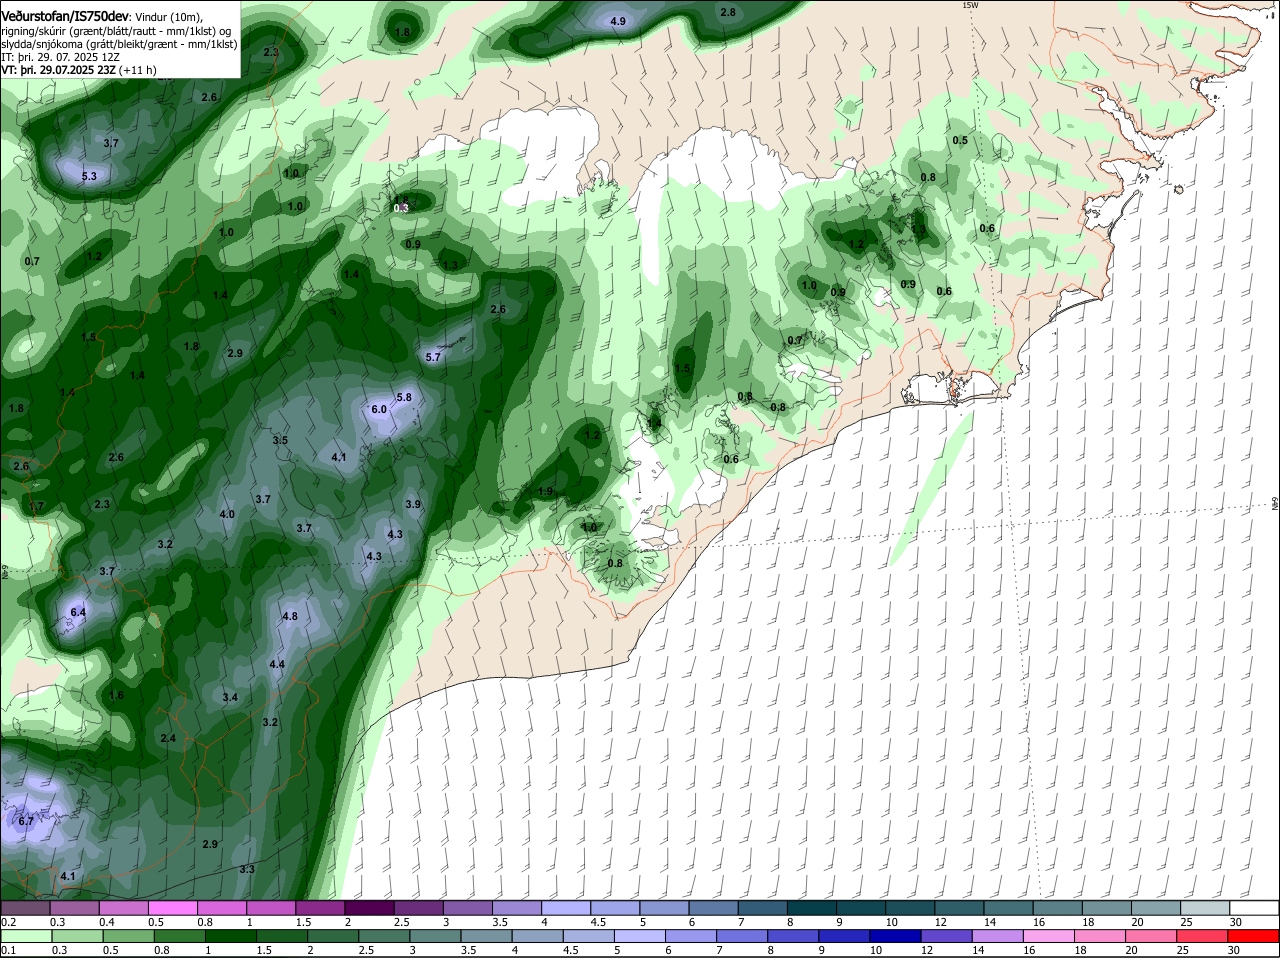Click the 5.7 precipitation value

pos(433,357)
